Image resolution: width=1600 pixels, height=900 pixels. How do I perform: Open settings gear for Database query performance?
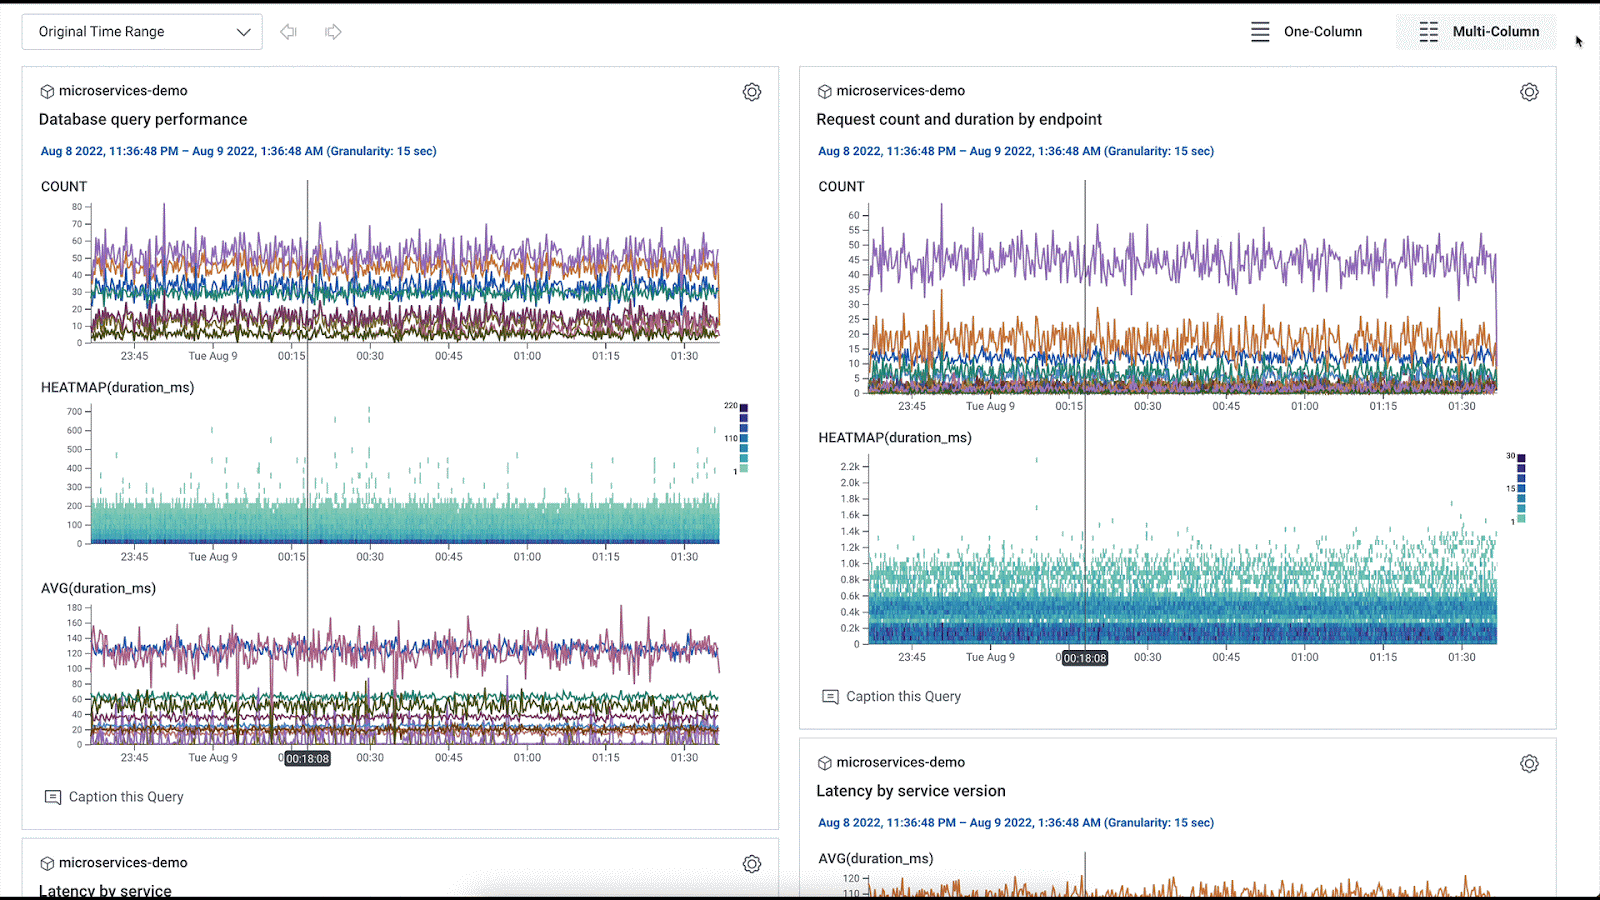[752, 92]
